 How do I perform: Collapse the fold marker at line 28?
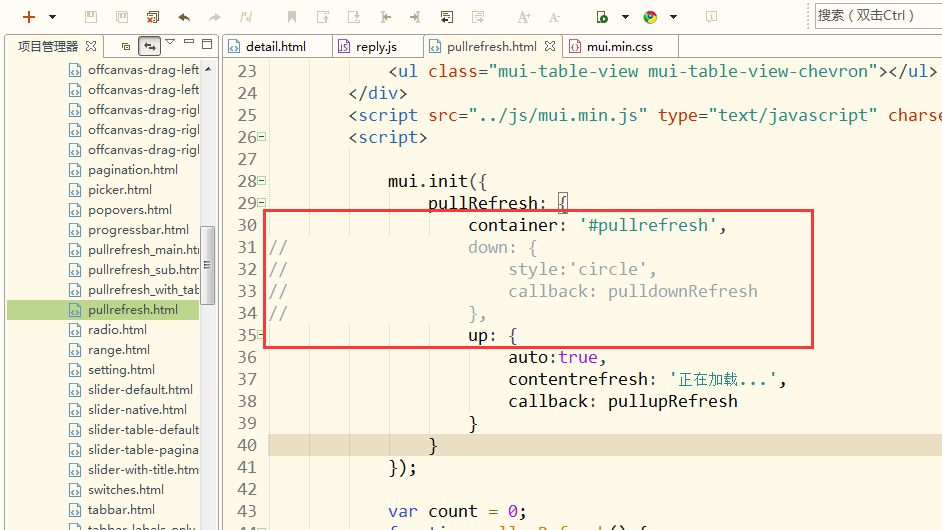[x=262, y=181]
